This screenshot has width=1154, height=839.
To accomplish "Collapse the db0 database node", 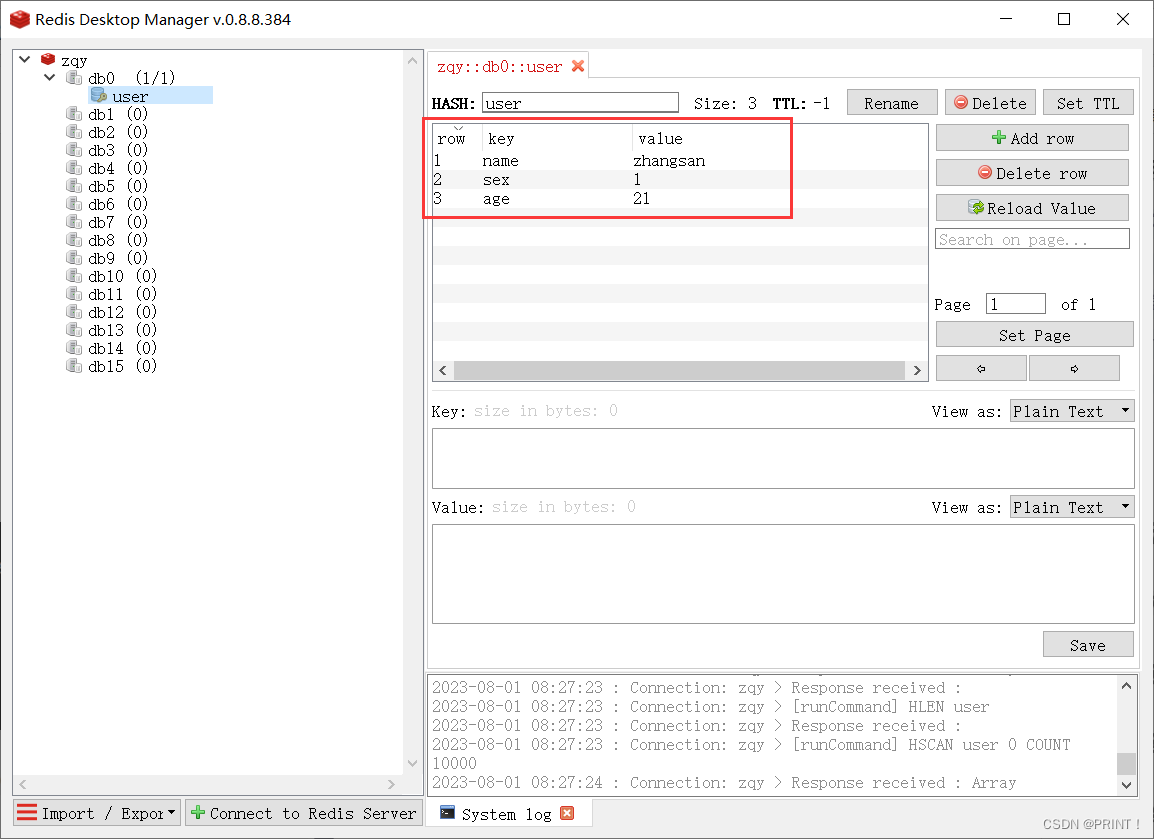I will coord(49,77).
